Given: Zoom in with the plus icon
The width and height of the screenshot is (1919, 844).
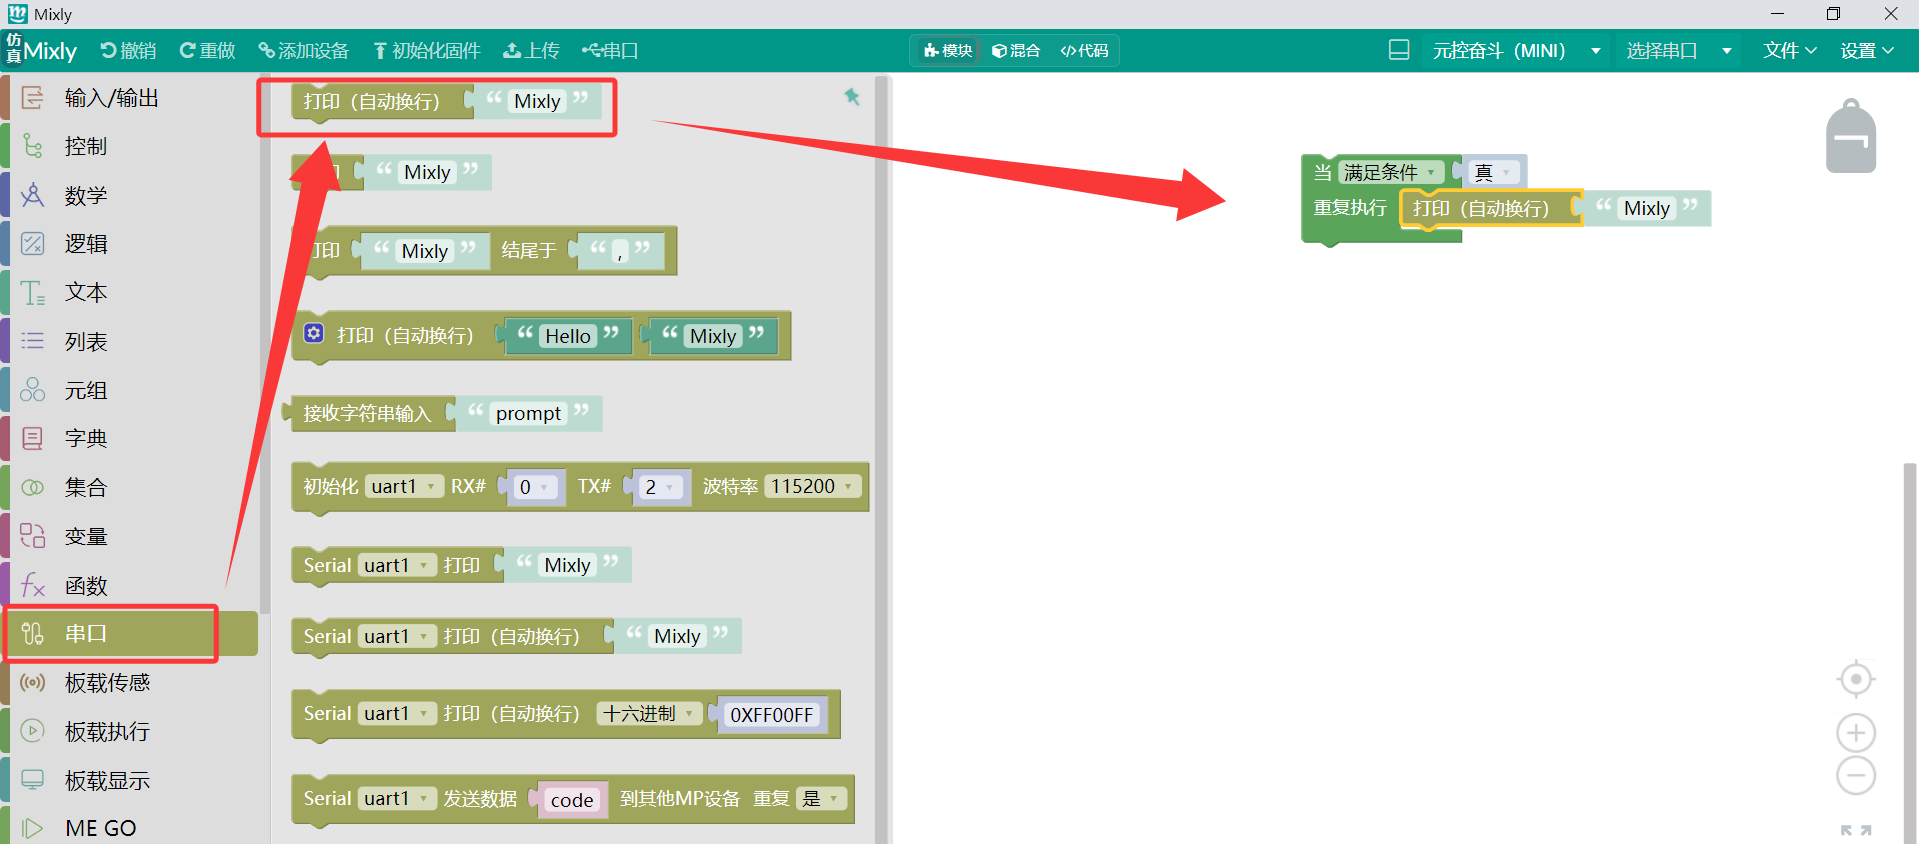Looking at the screenshot, I should click(1856, 733).
